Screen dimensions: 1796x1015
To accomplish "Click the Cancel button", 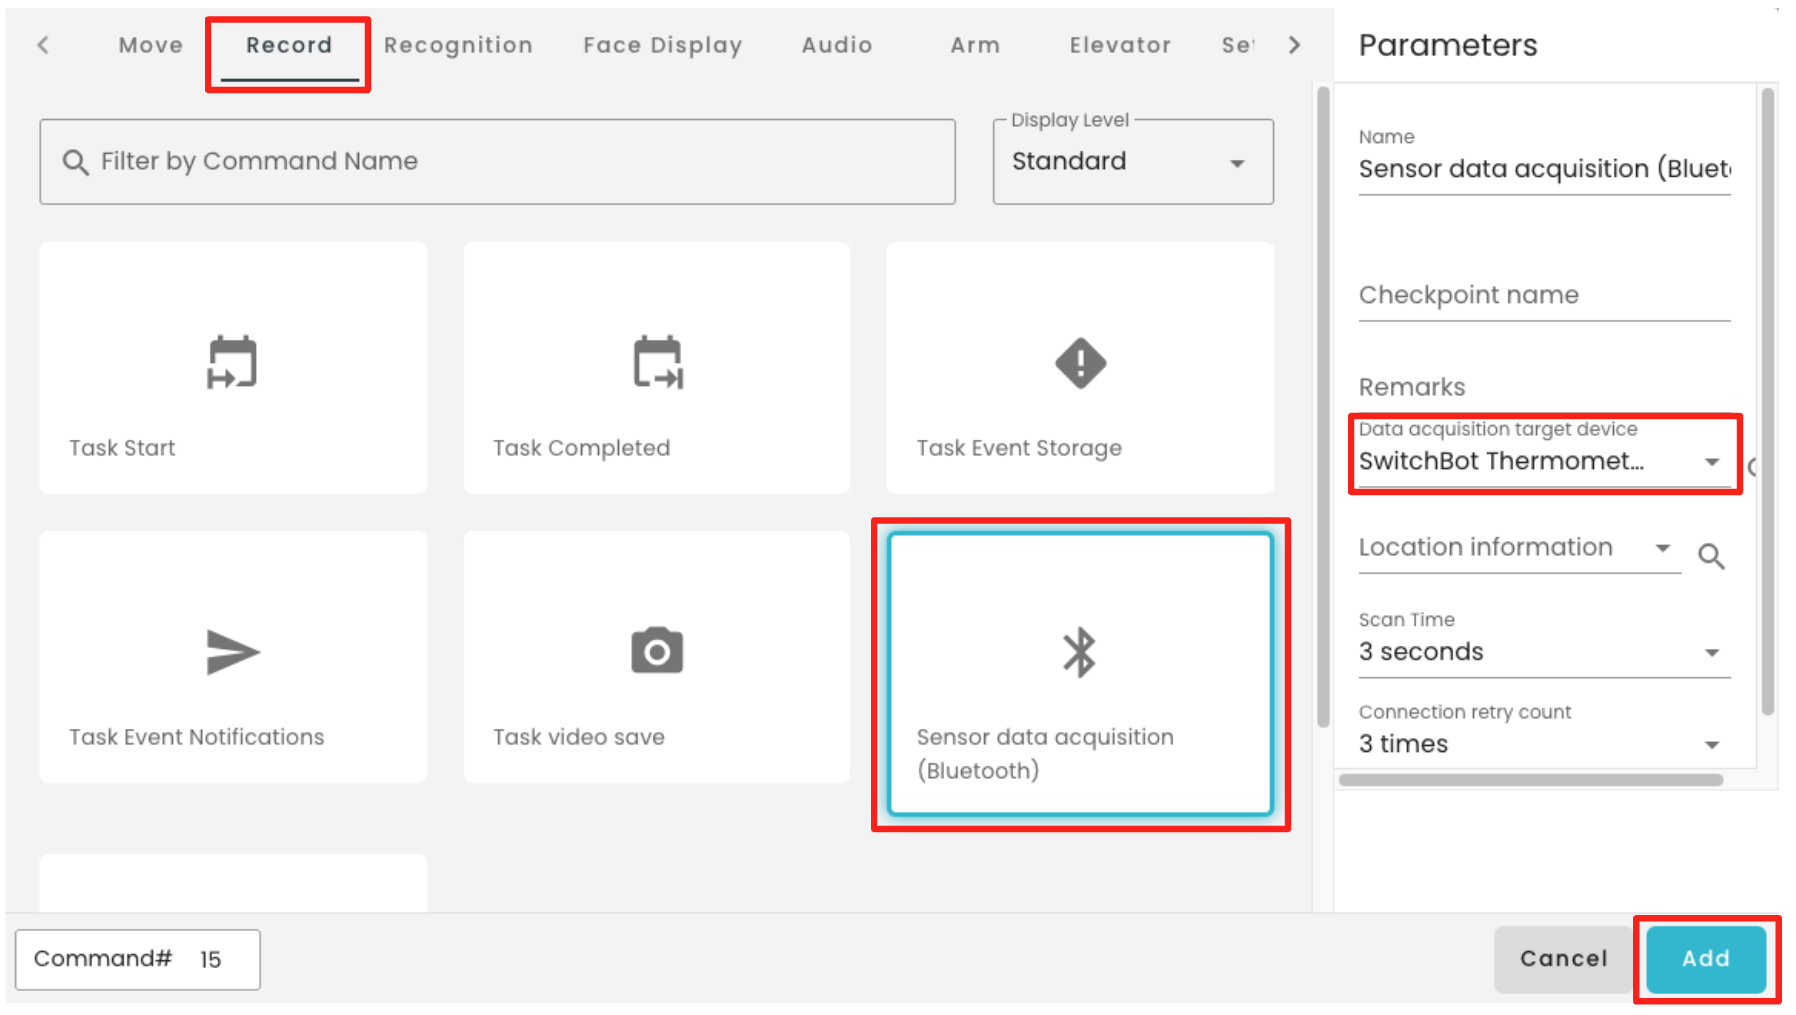I will click(1564, 958).
